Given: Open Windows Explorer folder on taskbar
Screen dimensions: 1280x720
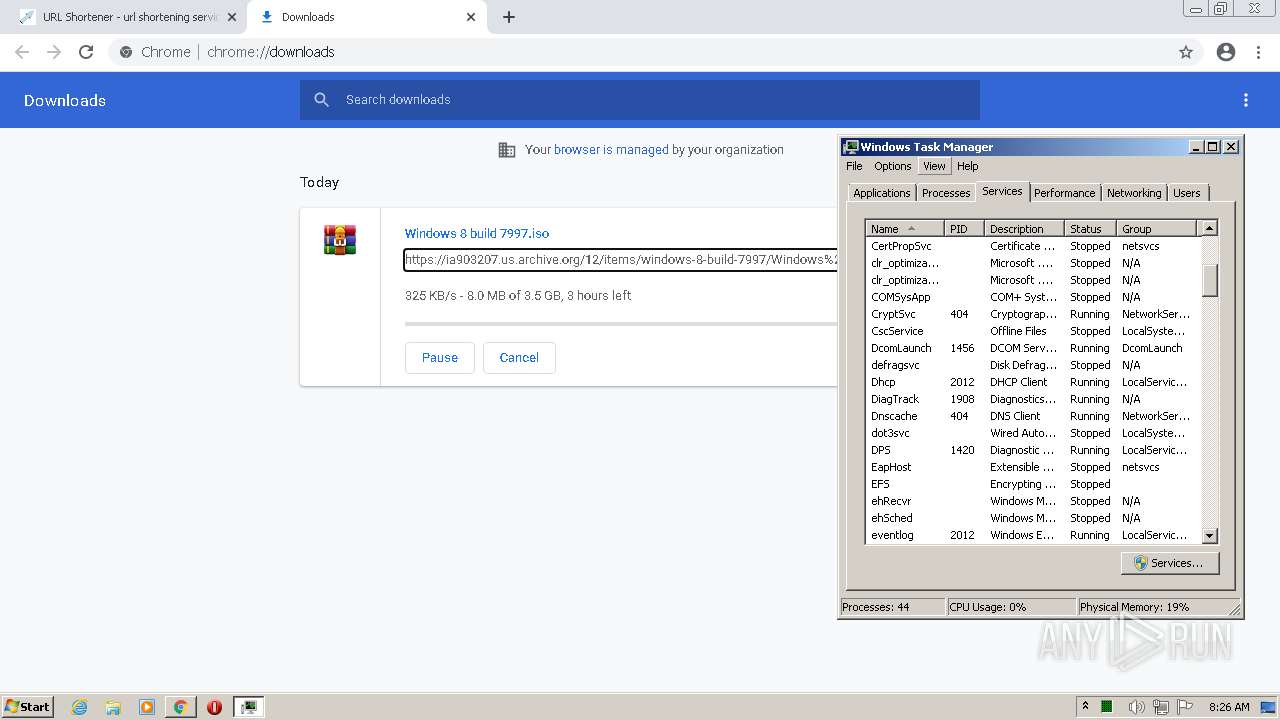Looking at the screenshot, I should coord(113,707).
